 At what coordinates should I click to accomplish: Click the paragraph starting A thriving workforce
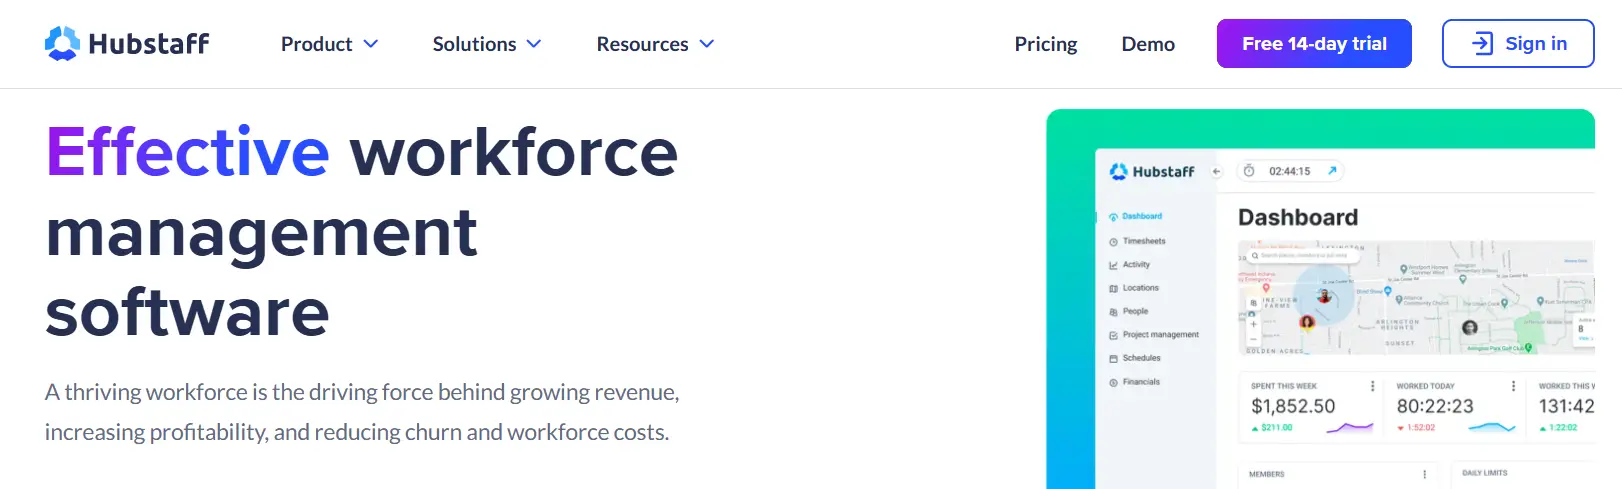(x=362, y=412)
